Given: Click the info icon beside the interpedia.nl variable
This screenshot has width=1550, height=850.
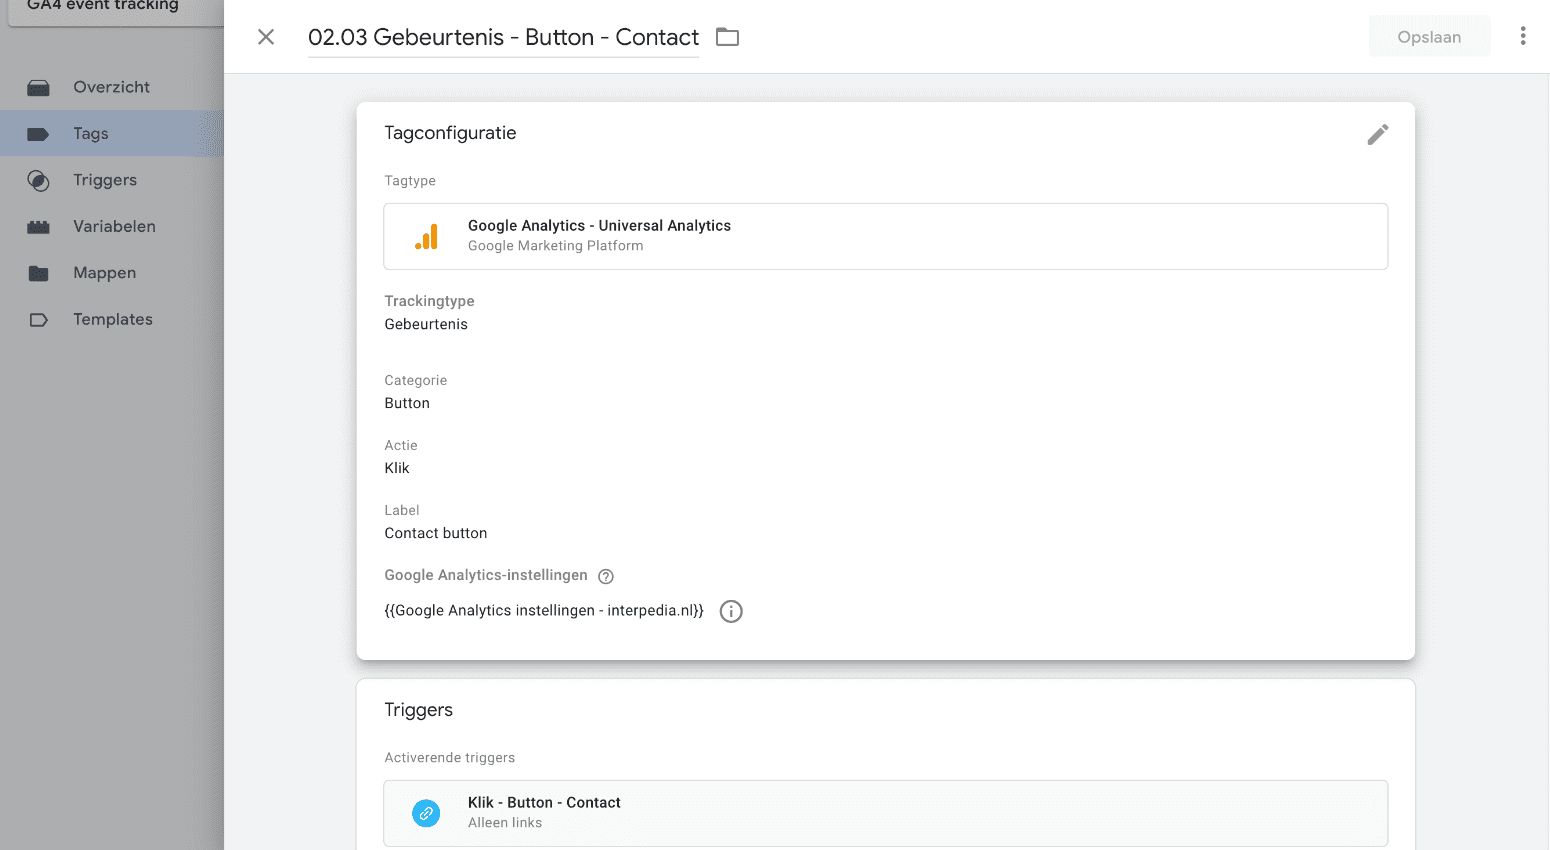Looking at the screenshot, I should (x=731, y=611).
